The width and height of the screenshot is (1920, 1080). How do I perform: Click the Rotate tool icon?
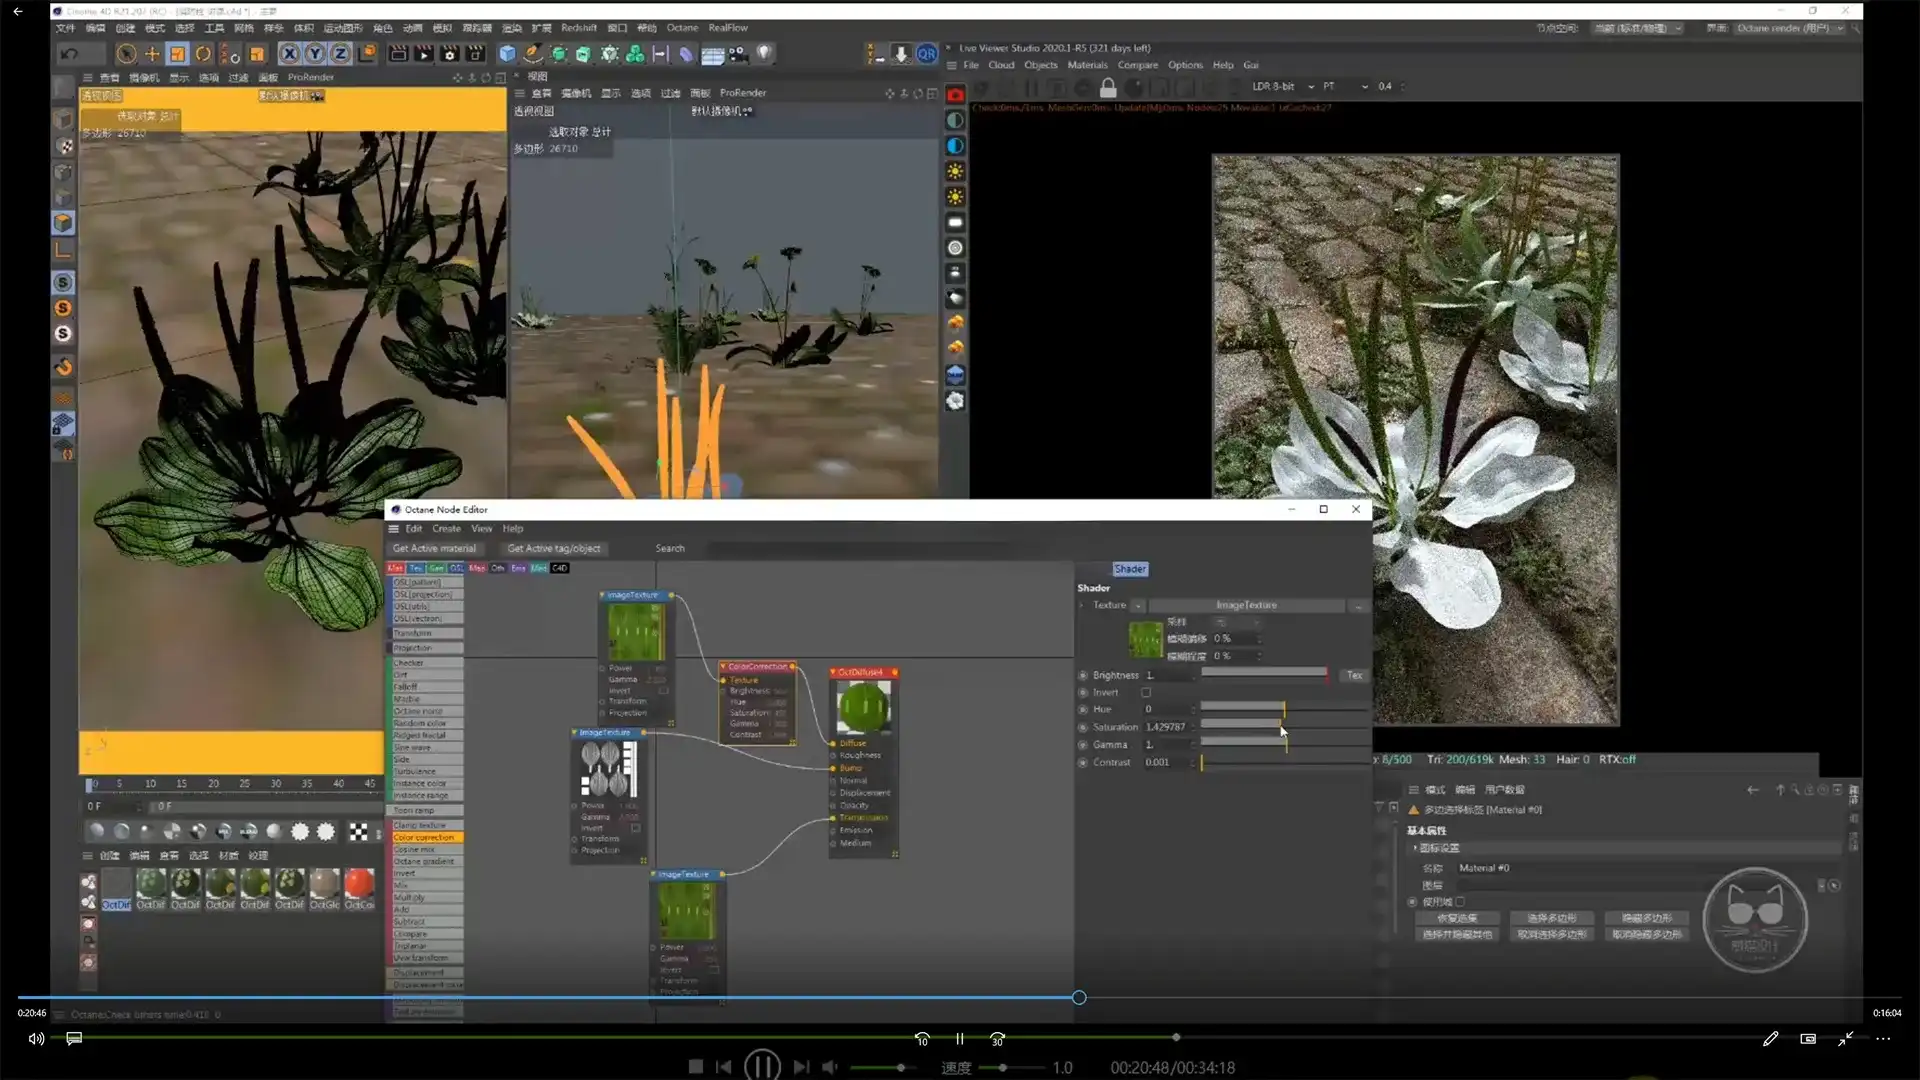click(x=203, y=54)
